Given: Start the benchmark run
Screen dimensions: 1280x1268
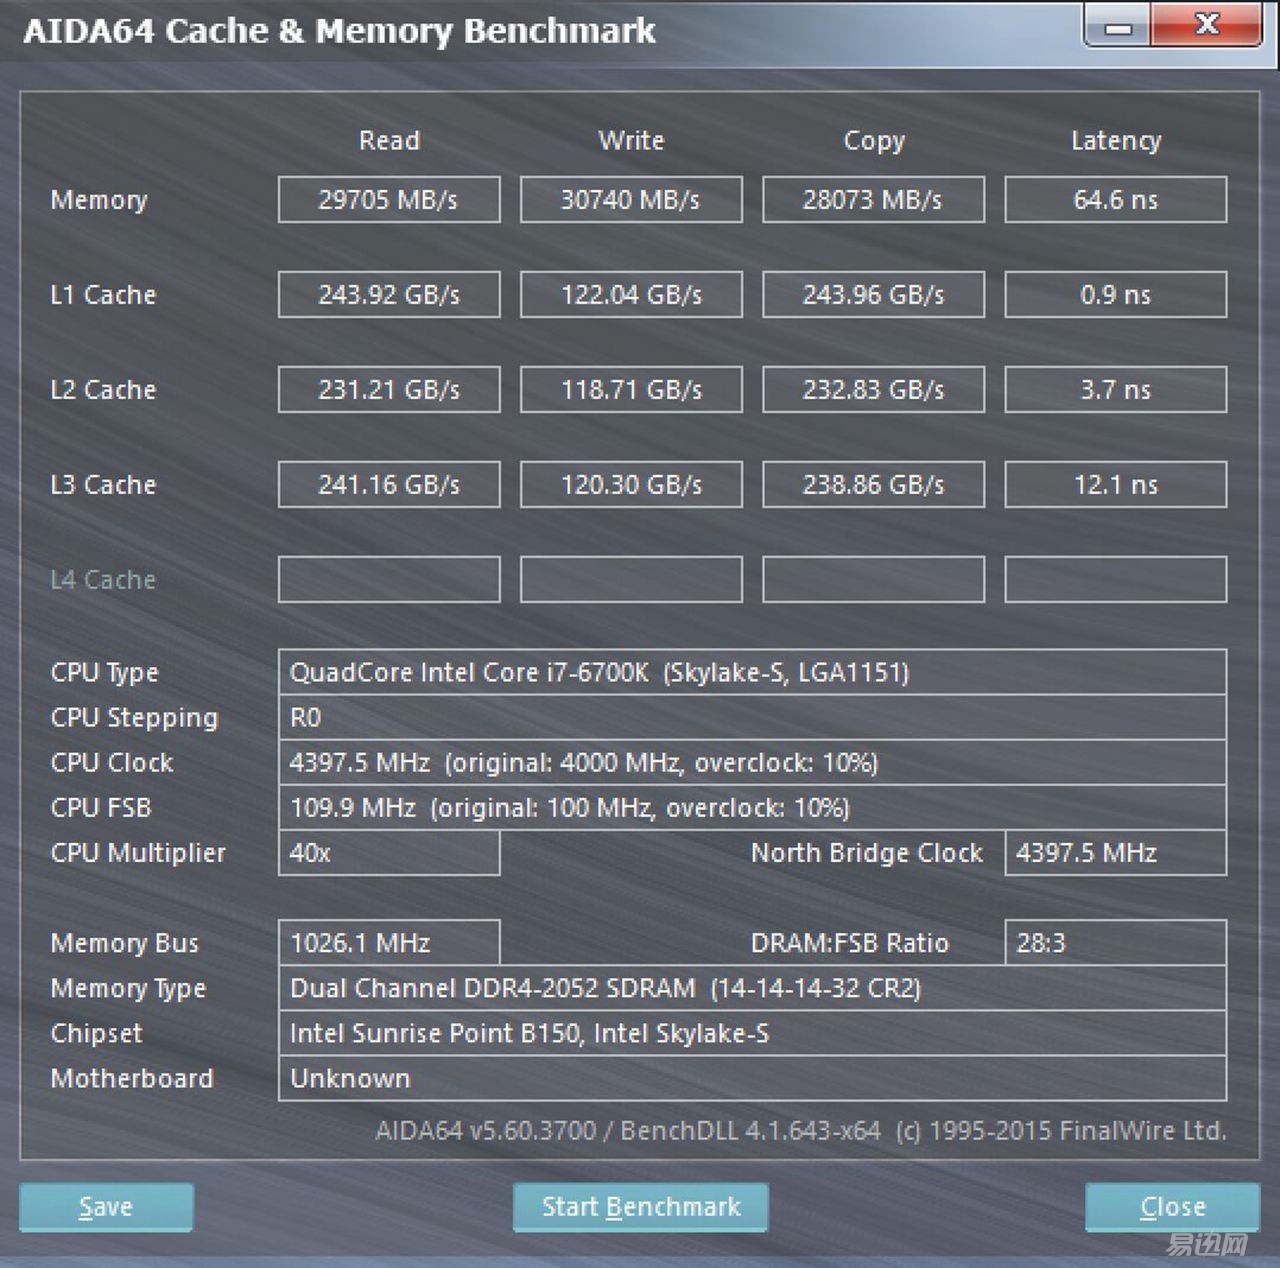Looking at the screenshot, I should 641,1207.
